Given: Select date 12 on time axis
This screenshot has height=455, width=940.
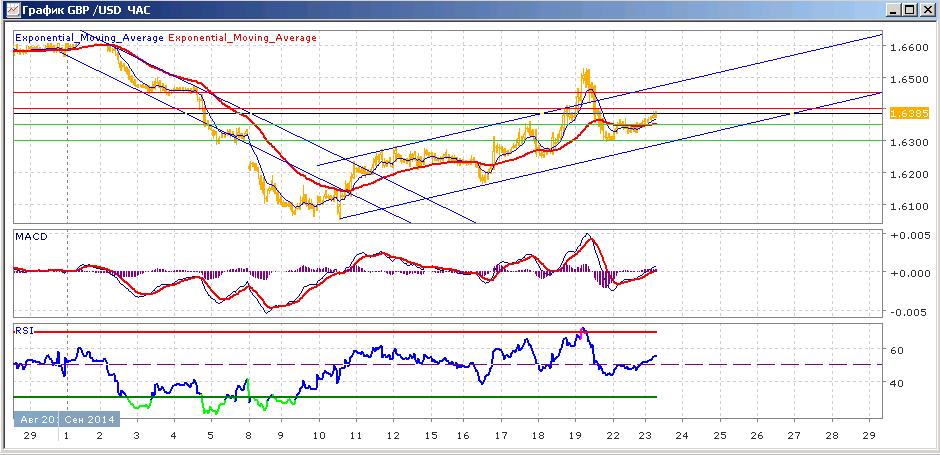Looking at the screenshot, I should click(393, 435).
